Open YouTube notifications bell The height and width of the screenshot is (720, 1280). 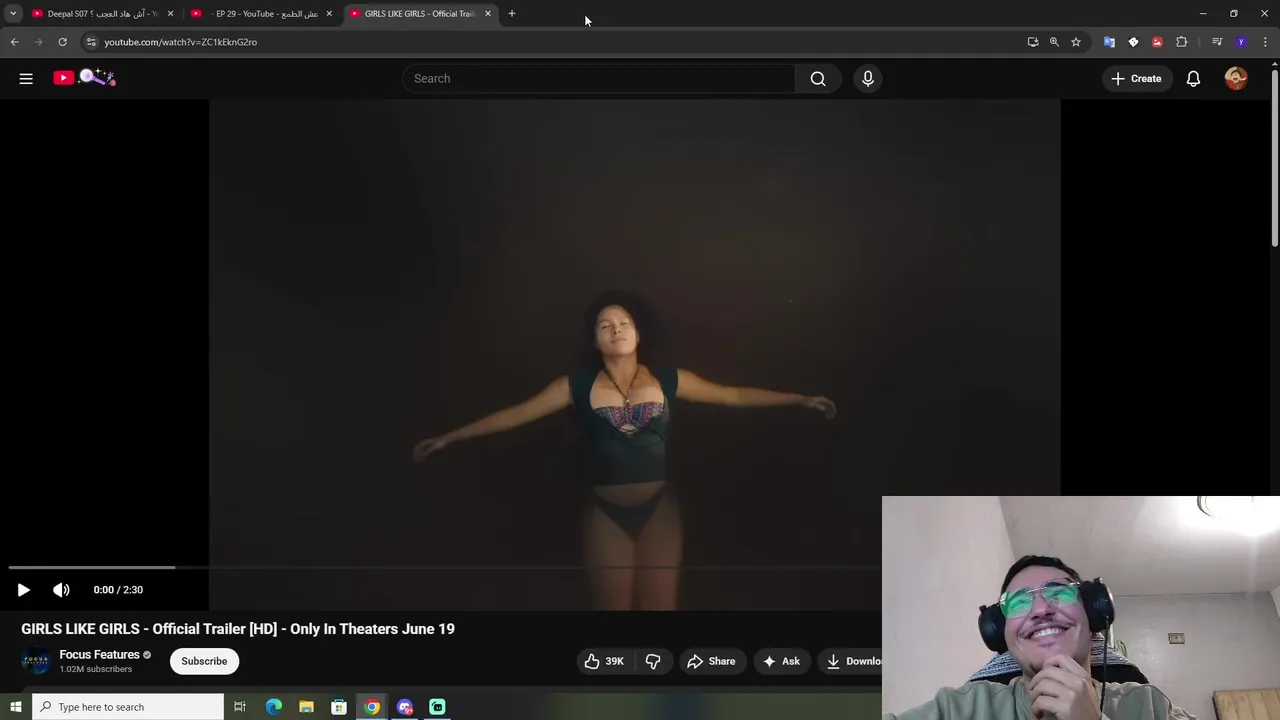[x=1193, y=78]
